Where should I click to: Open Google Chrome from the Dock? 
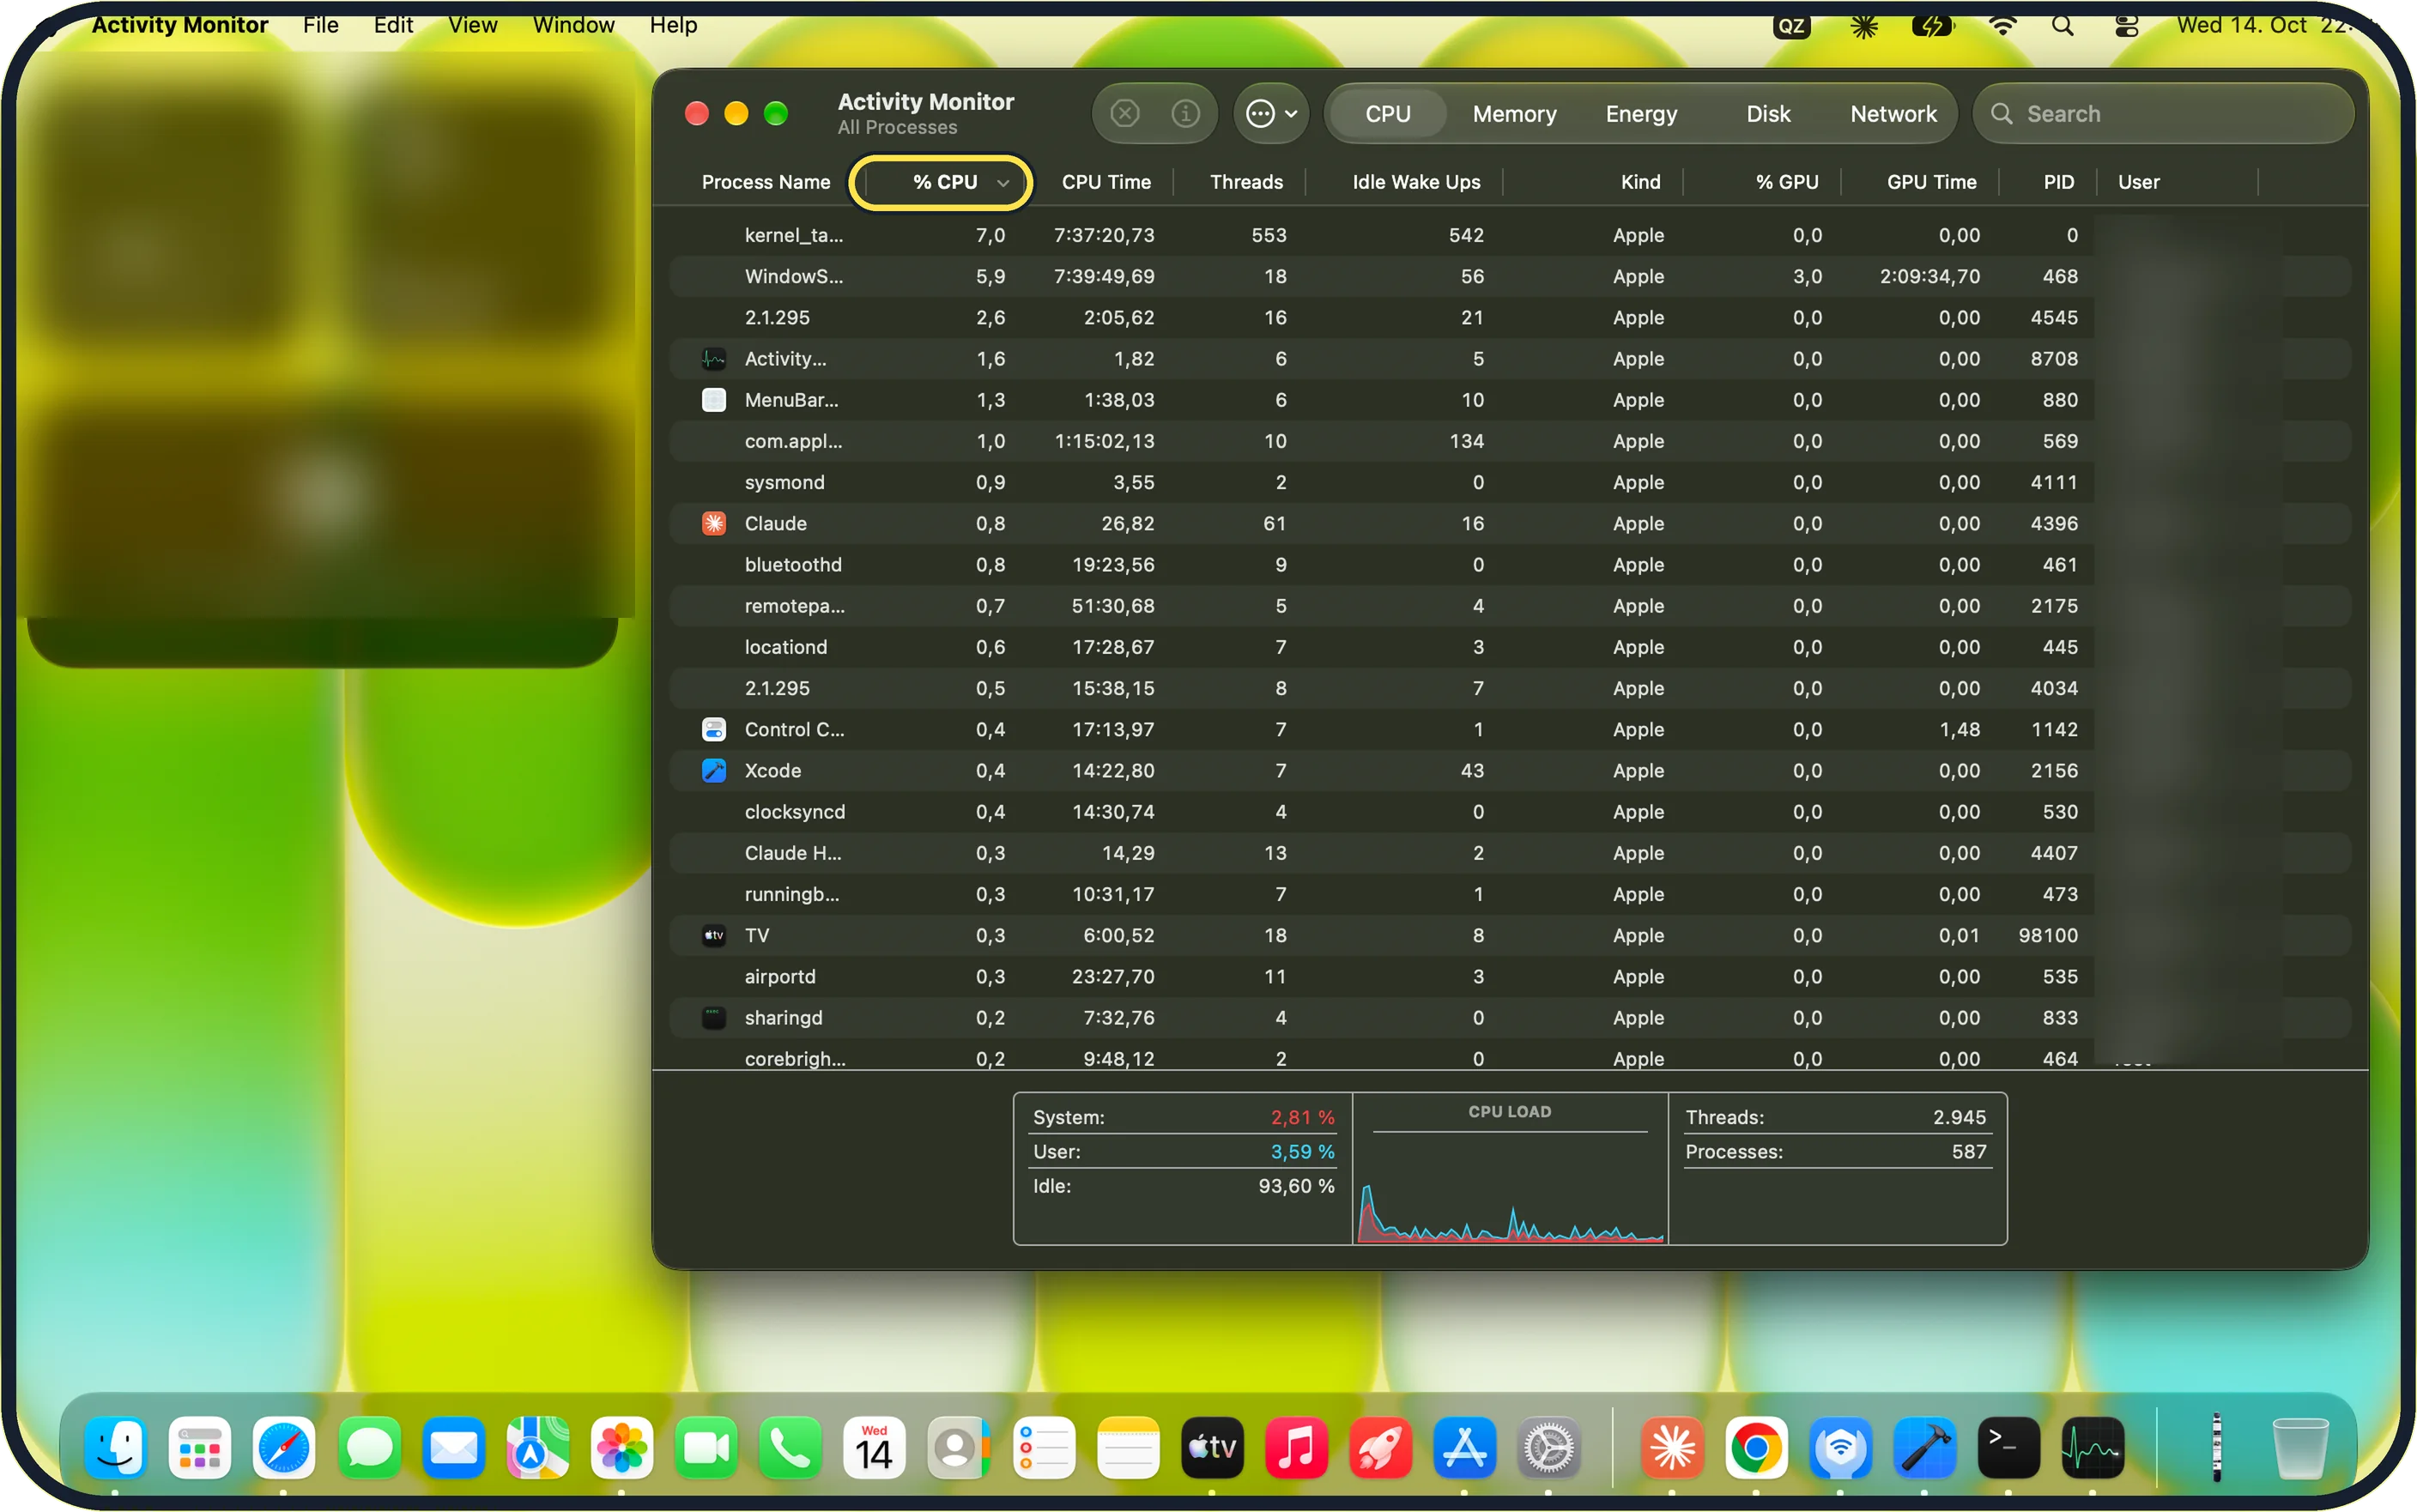[x=1756, y=1448]
